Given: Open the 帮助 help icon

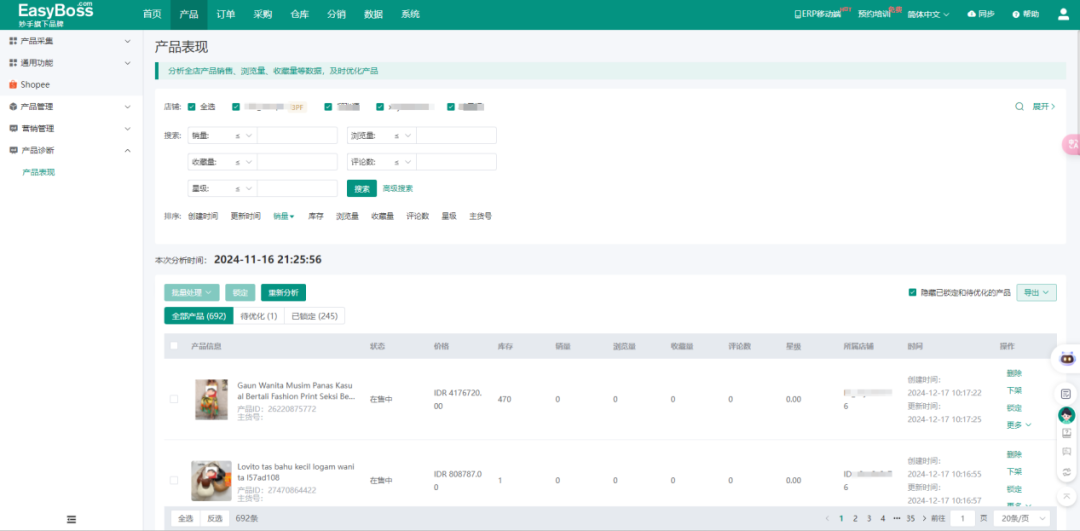Looking at the screenshot, I should 1015,14.
